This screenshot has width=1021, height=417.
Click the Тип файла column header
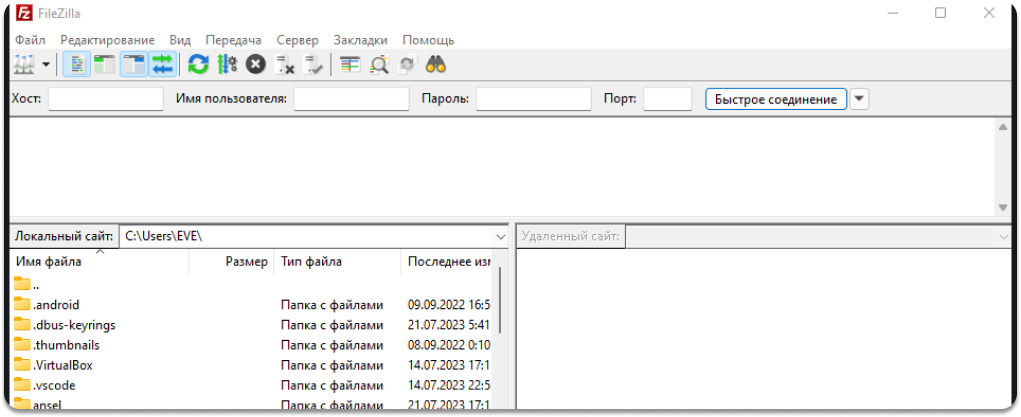pyautogui.click(x=311, y=262)
